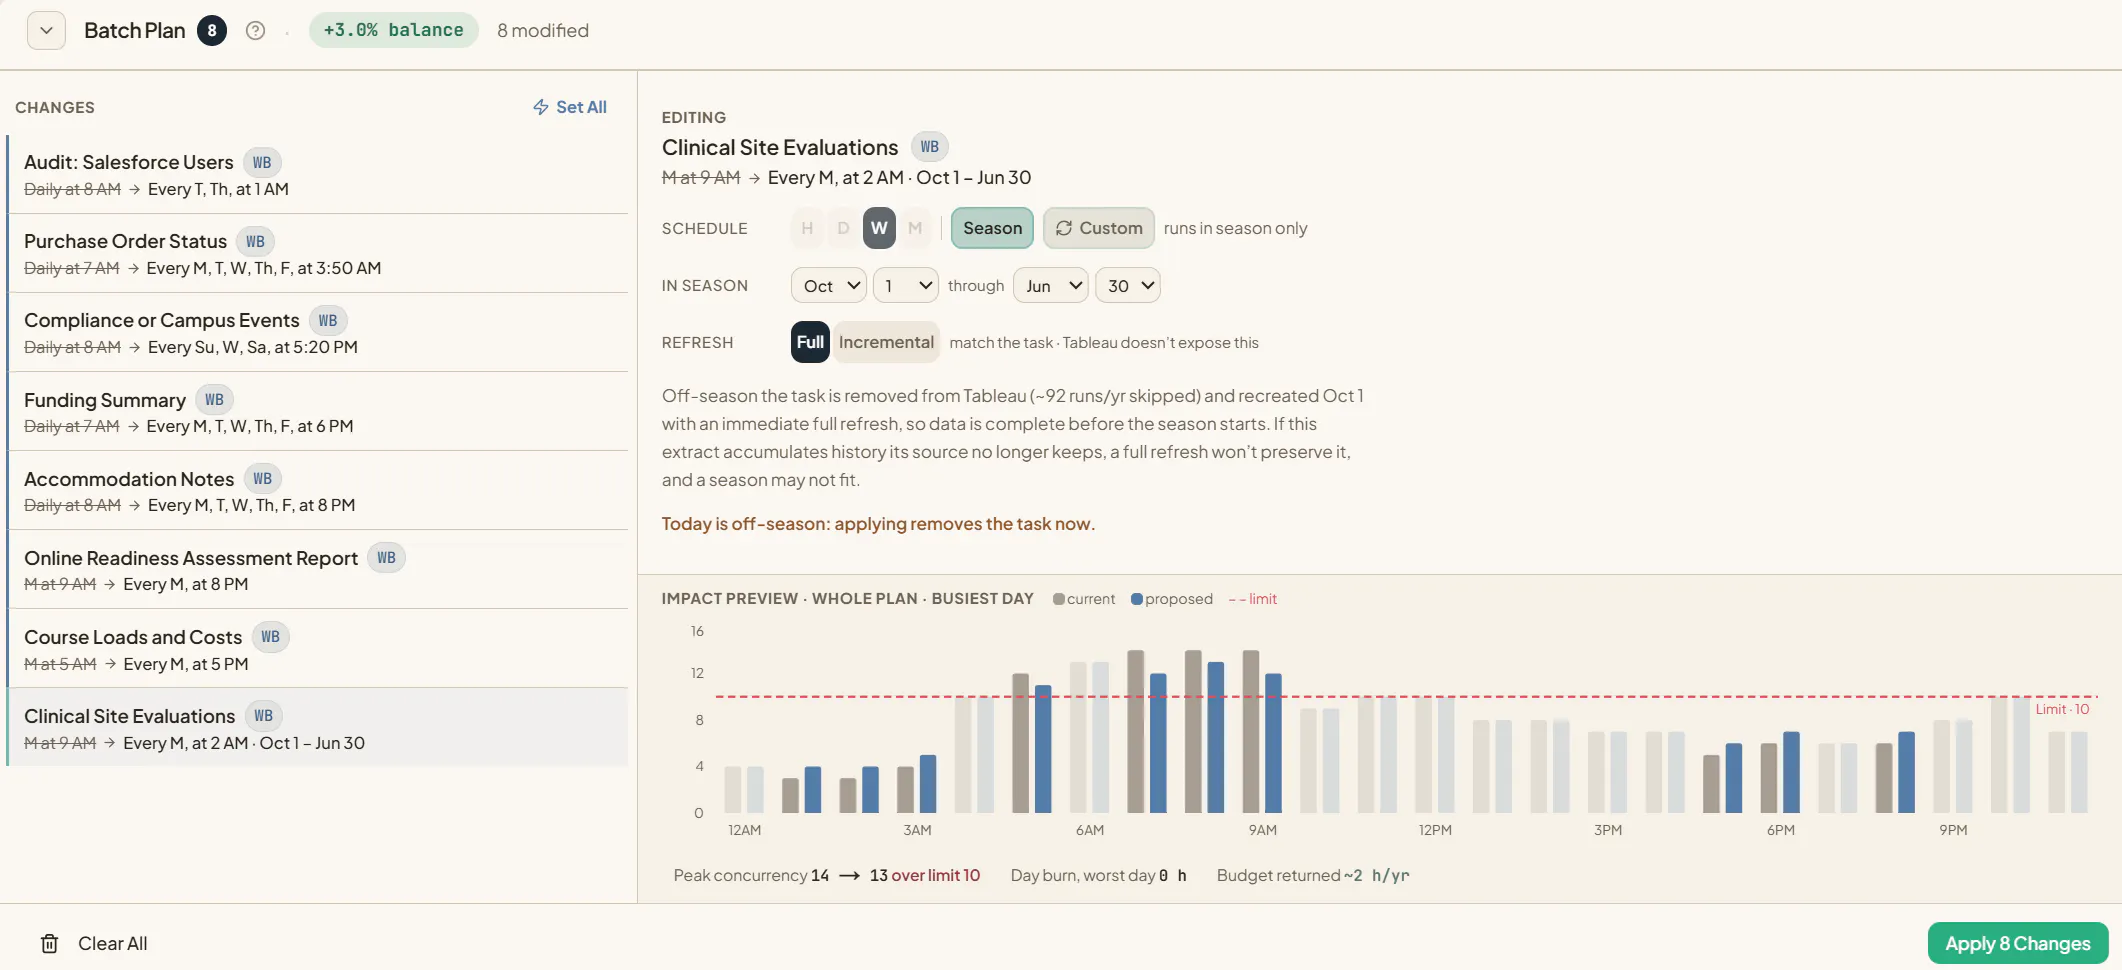Open the season start month Oct dropdown
Image resolution: width=2122 pixels, height=970 pixels.
[x=829, y=286]
